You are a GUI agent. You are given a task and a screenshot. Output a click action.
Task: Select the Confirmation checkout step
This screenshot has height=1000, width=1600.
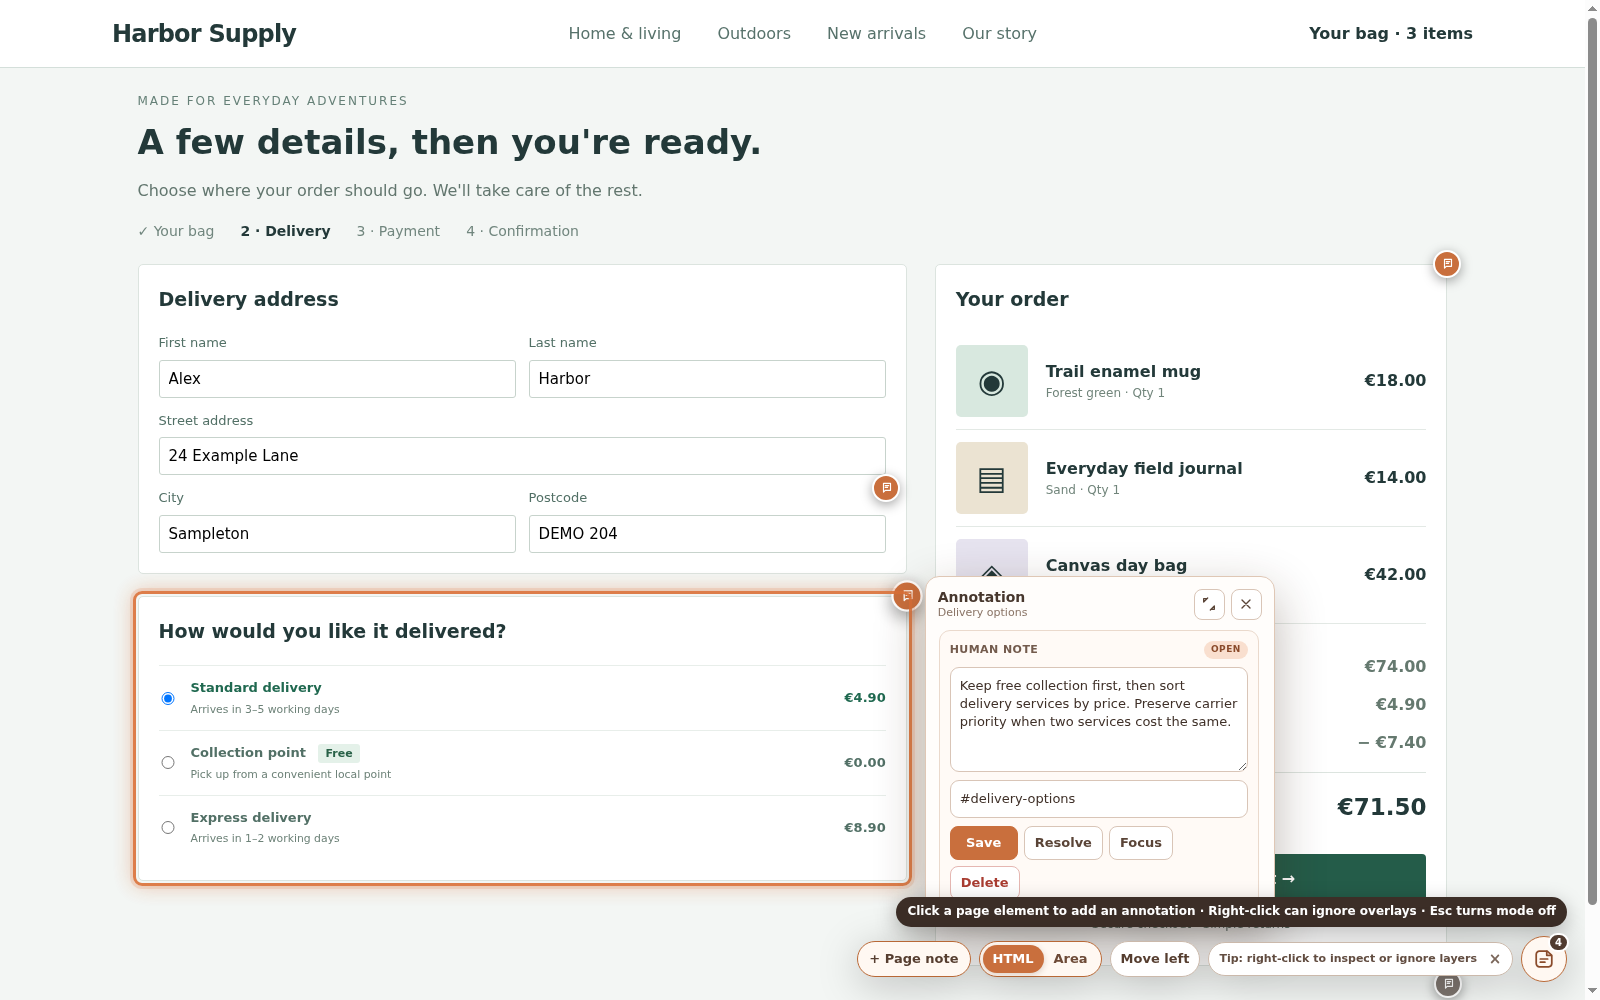522,231
